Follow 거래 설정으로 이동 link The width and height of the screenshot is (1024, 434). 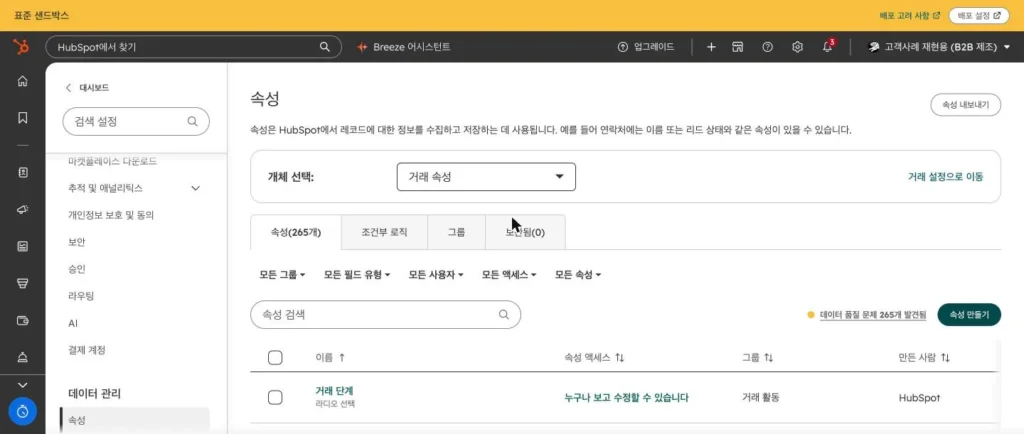(x=945, y=177)
